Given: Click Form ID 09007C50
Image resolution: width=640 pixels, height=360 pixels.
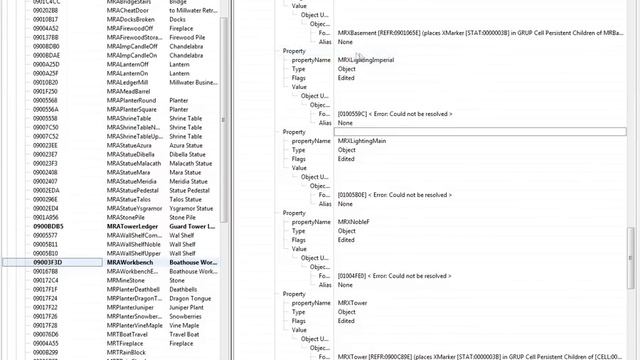Looking at the screenshot, I should click(46, 127).
